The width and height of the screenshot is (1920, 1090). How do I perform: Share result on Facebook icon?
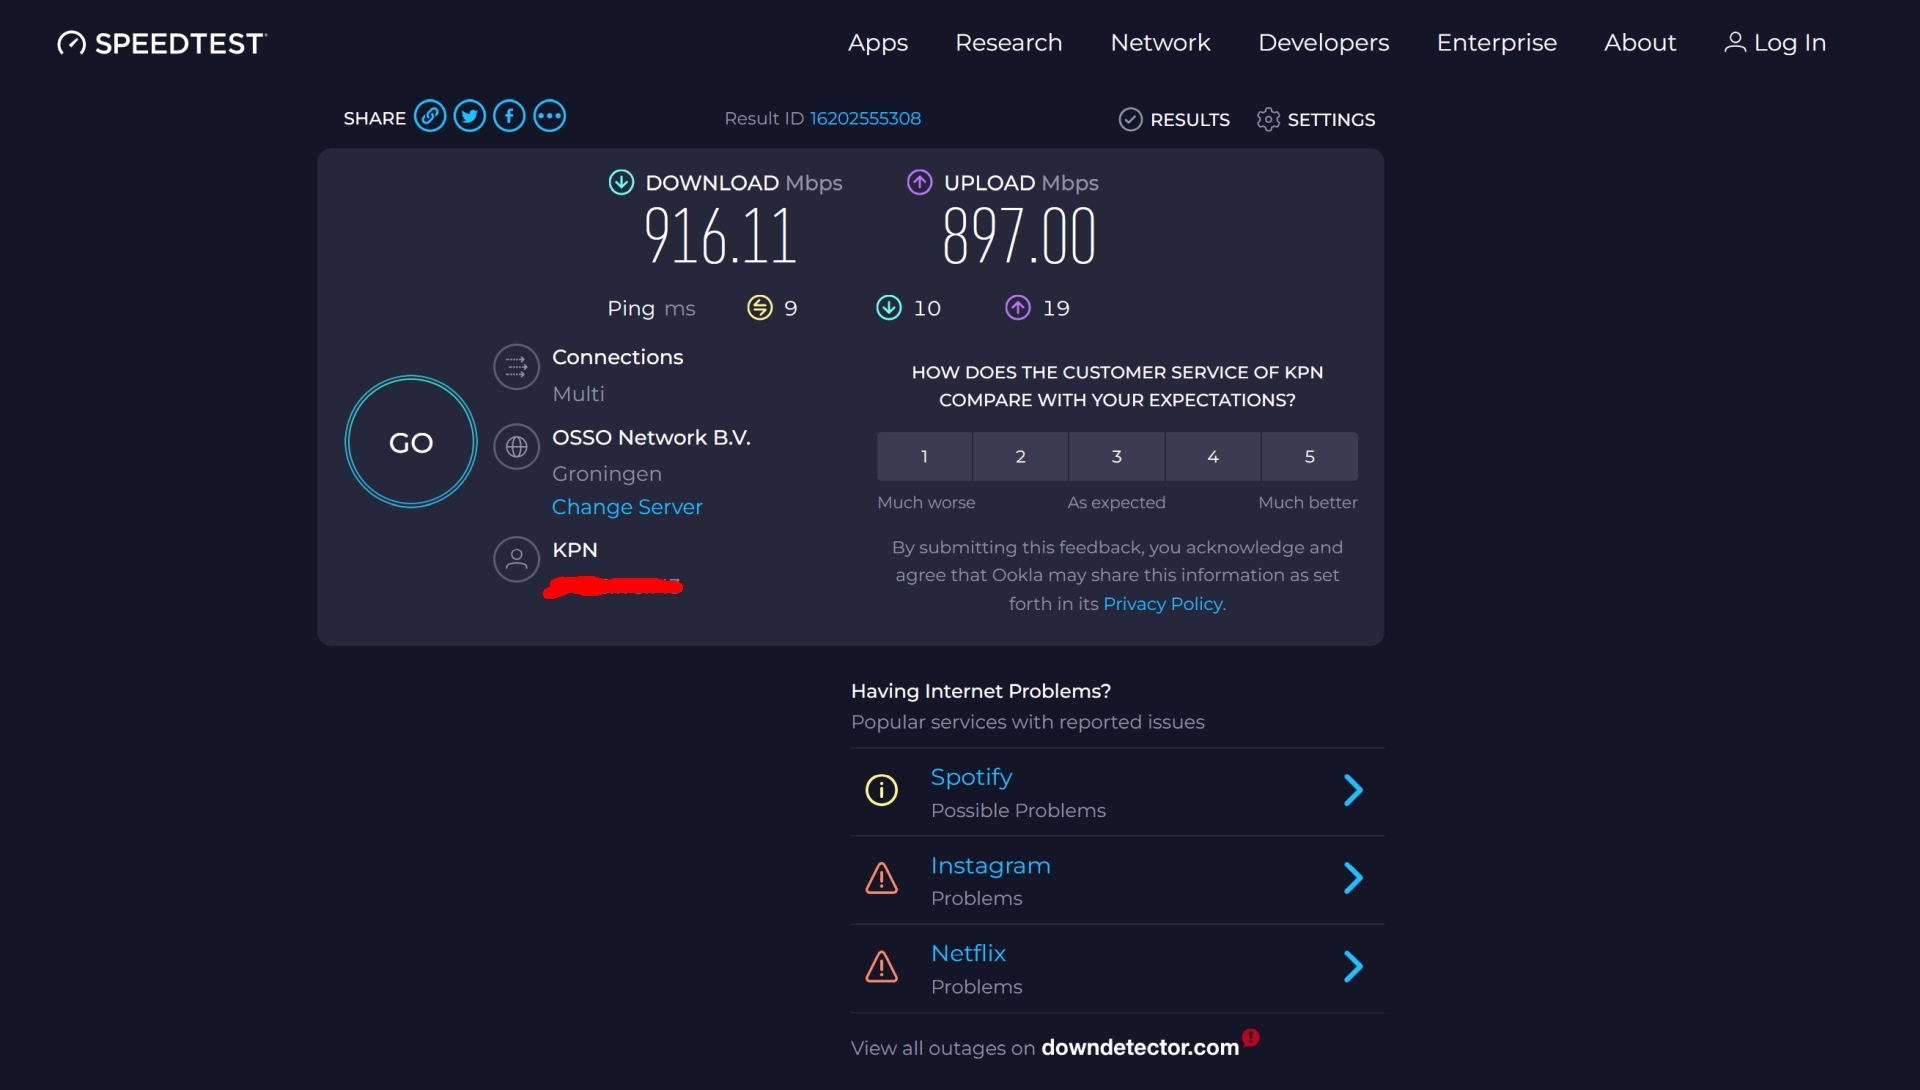click(x=509, y=117)
